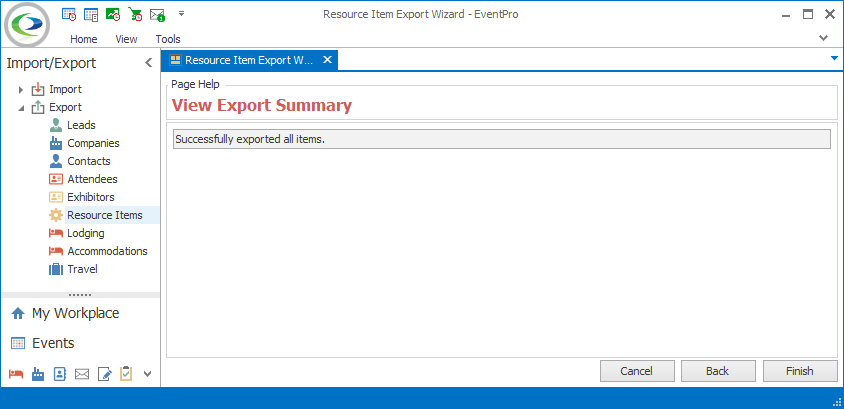Open the envelope notification icon with badge
The width and height of the screenshot is (844, 409).
click(157, 15)
